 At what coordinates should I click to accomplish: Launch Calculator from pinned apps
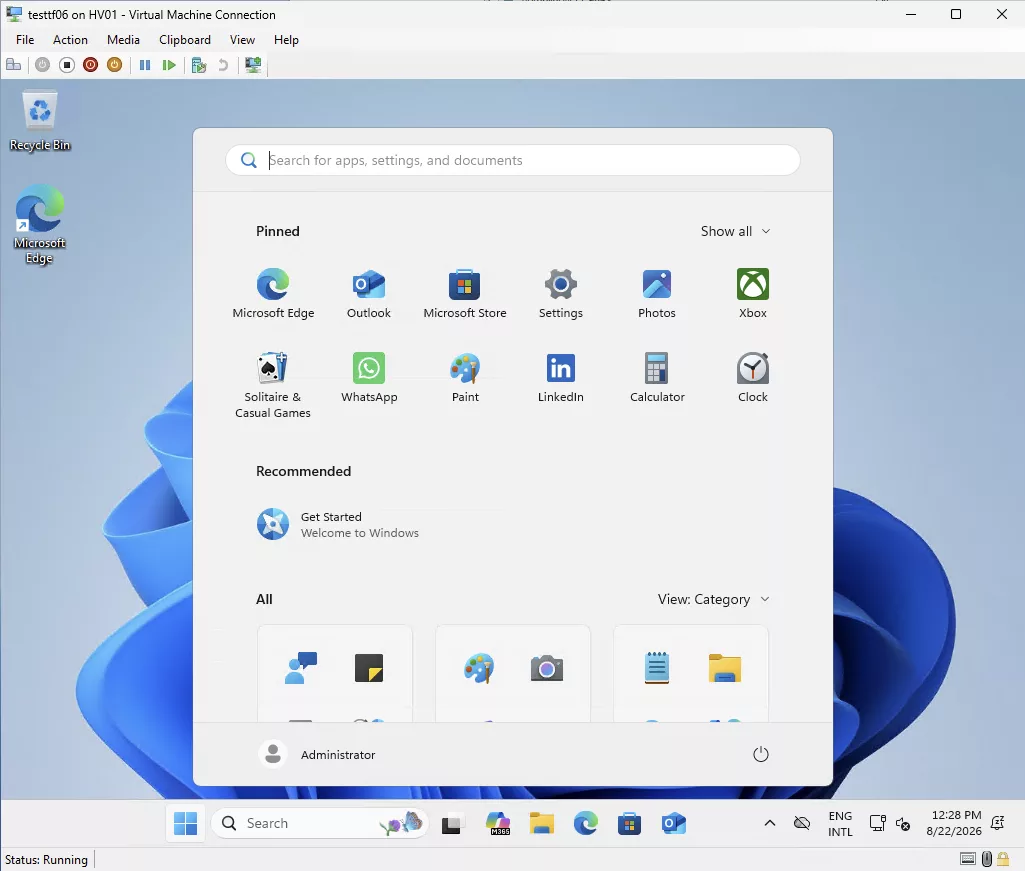click(657, 377)
